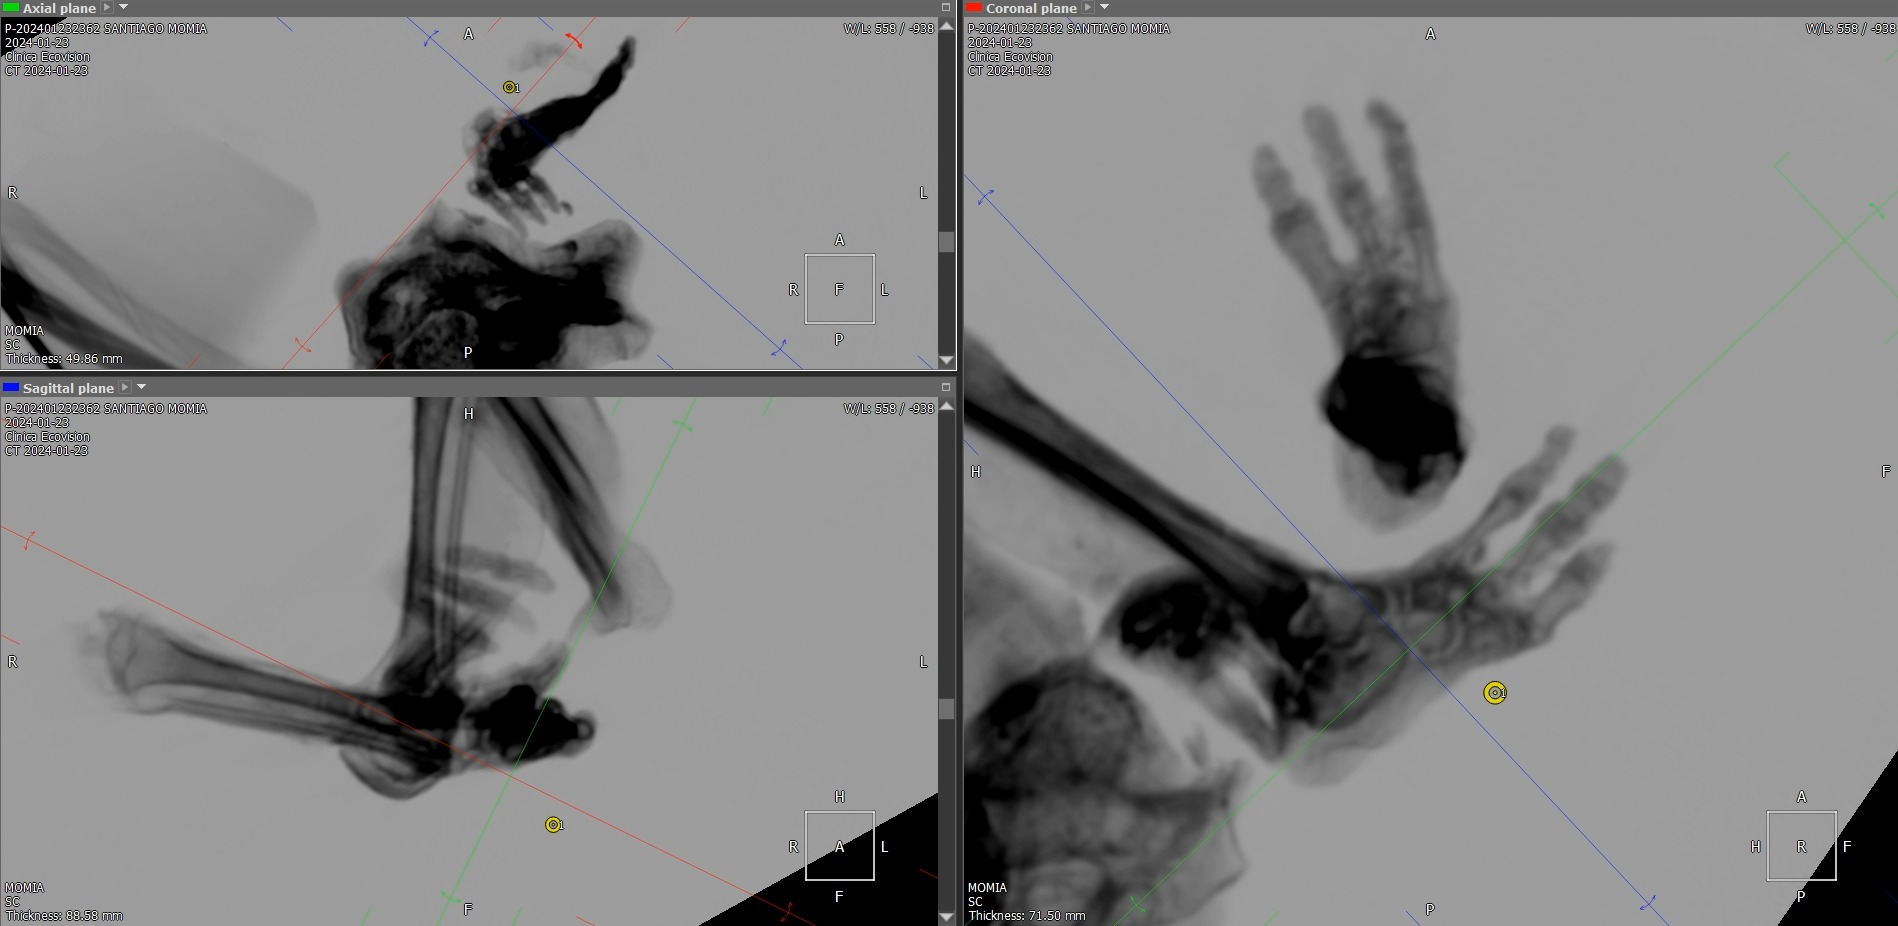Viewport: 1898px width, 926px height.
Task: Click the Sagittal "Thickness: 88.58 mm" text
Action: (64, 916)
